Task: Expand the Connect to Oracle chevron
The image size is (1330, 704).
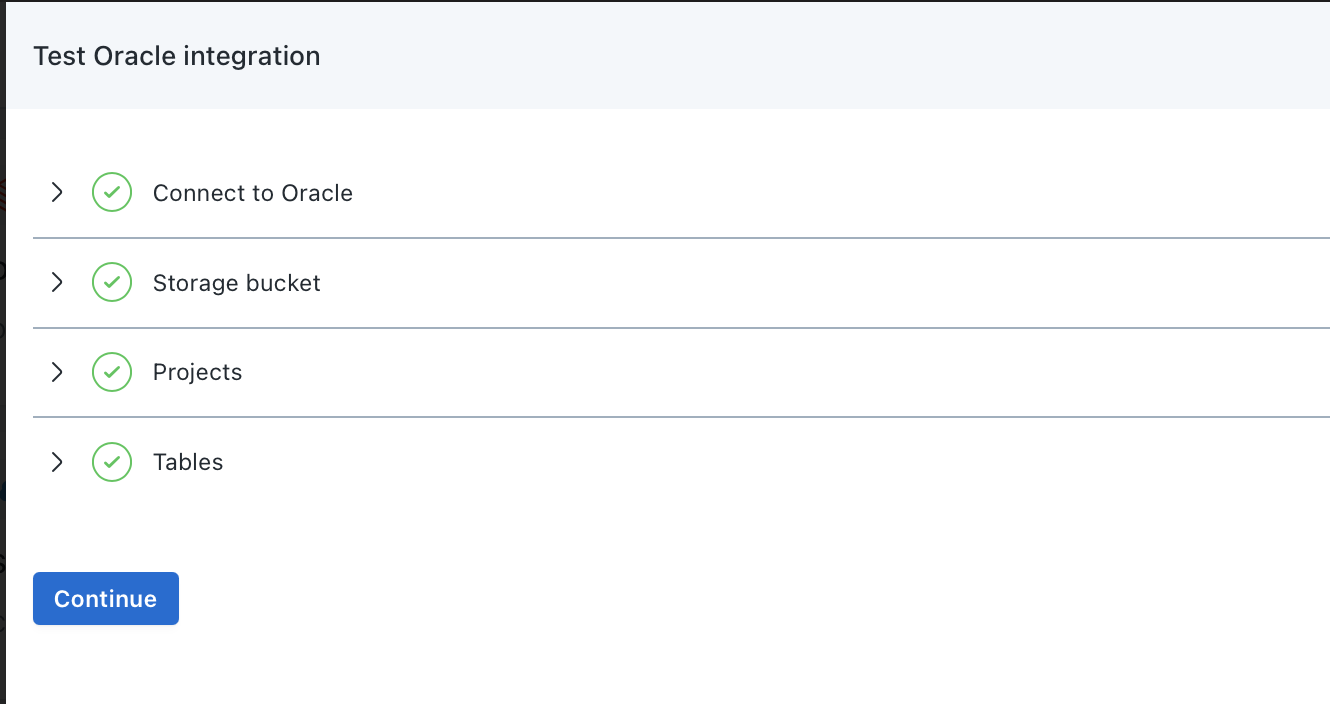Action: click(x=57, y=192)
